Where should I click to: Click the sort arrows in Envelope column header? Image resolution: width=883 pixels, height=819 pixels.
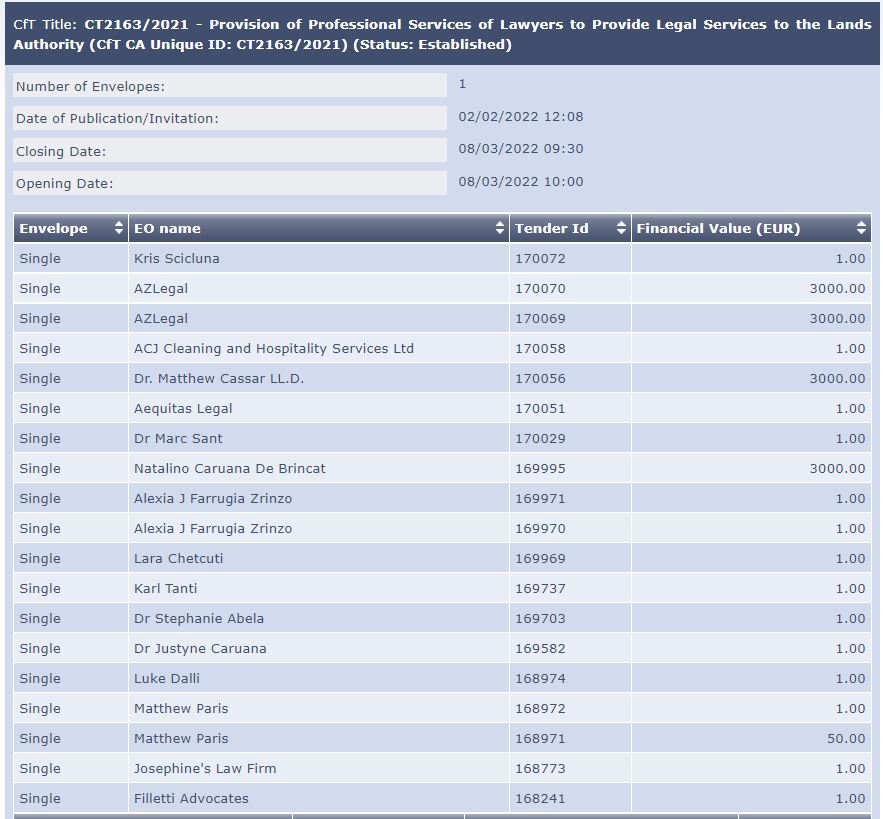point(120,228)
